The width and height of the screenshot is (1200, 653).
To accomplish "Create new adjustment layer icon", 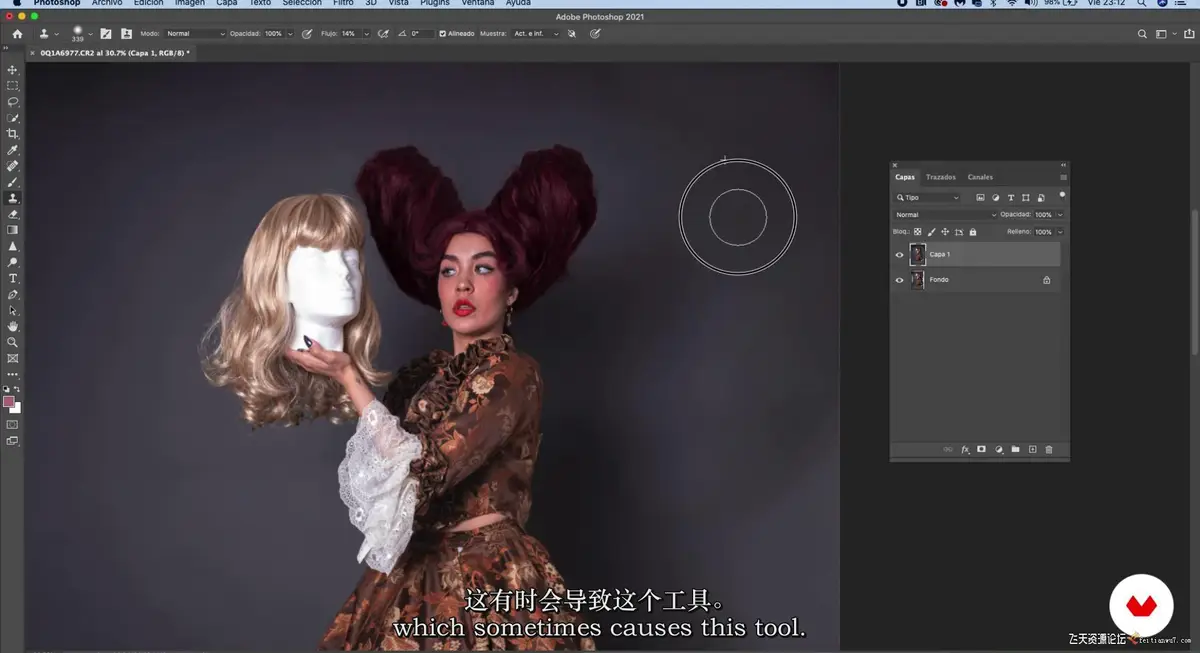I will tap(998, 450).
